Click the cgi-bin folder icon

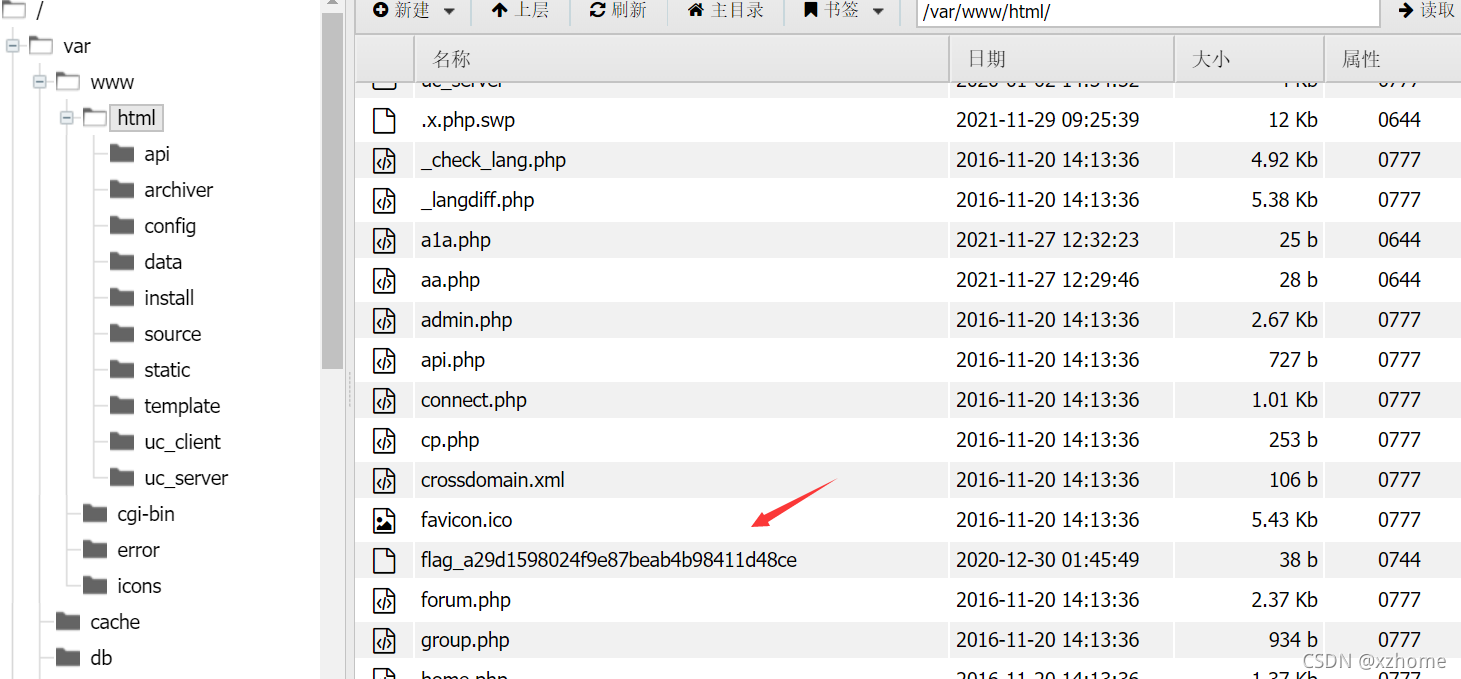point(95,513)
